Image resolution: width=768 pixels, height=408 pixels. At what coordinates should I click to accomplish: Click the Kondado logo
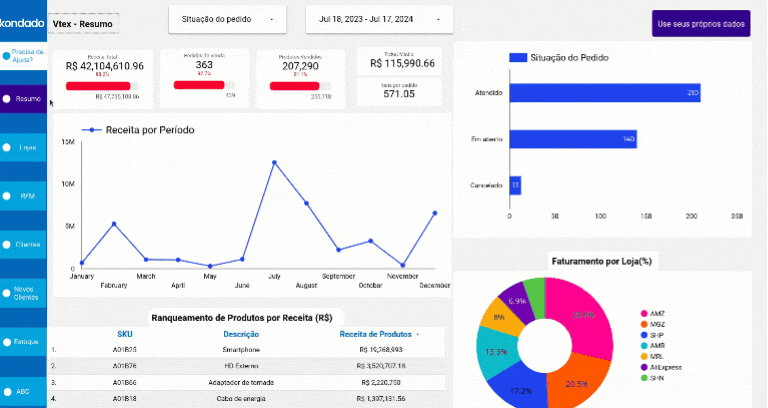(x=24, y=21)
